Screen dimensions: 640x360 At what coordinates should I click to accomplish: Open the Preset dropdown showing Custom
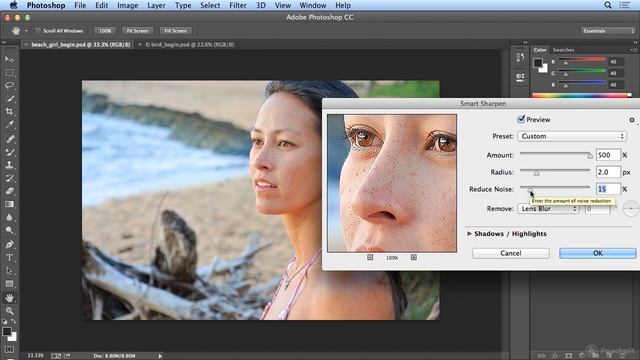click(572, 136)
